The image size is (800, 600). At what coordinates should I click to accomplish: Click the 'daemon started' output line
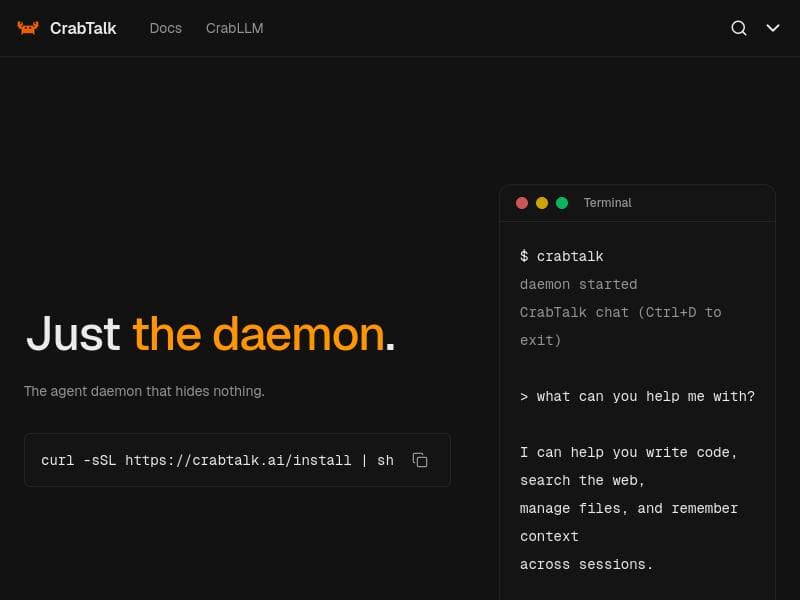578,284
